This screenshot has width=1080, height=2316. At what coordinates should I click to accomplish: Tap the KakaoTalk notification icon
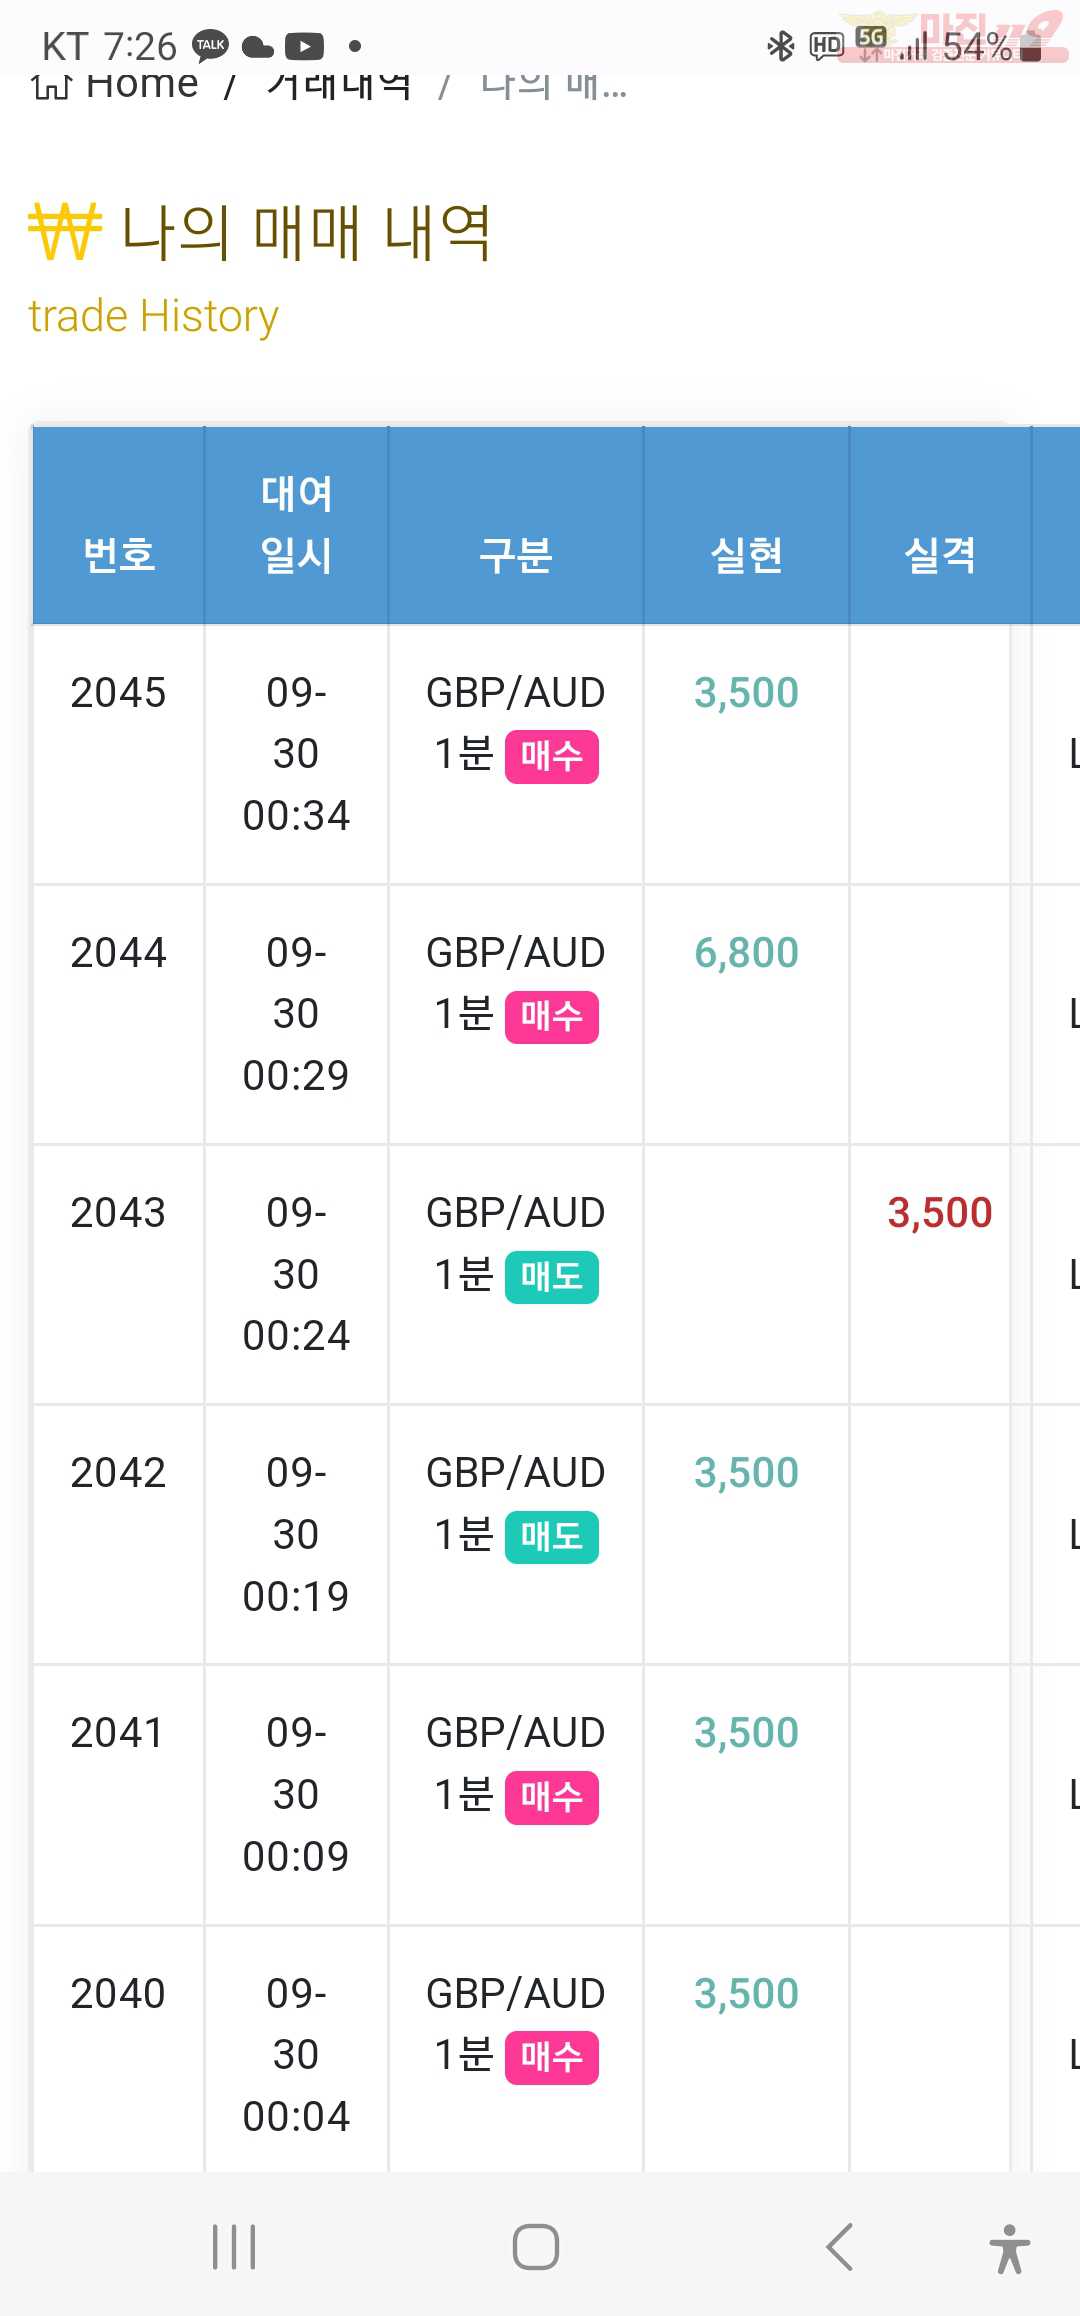[x=210, y=46]
